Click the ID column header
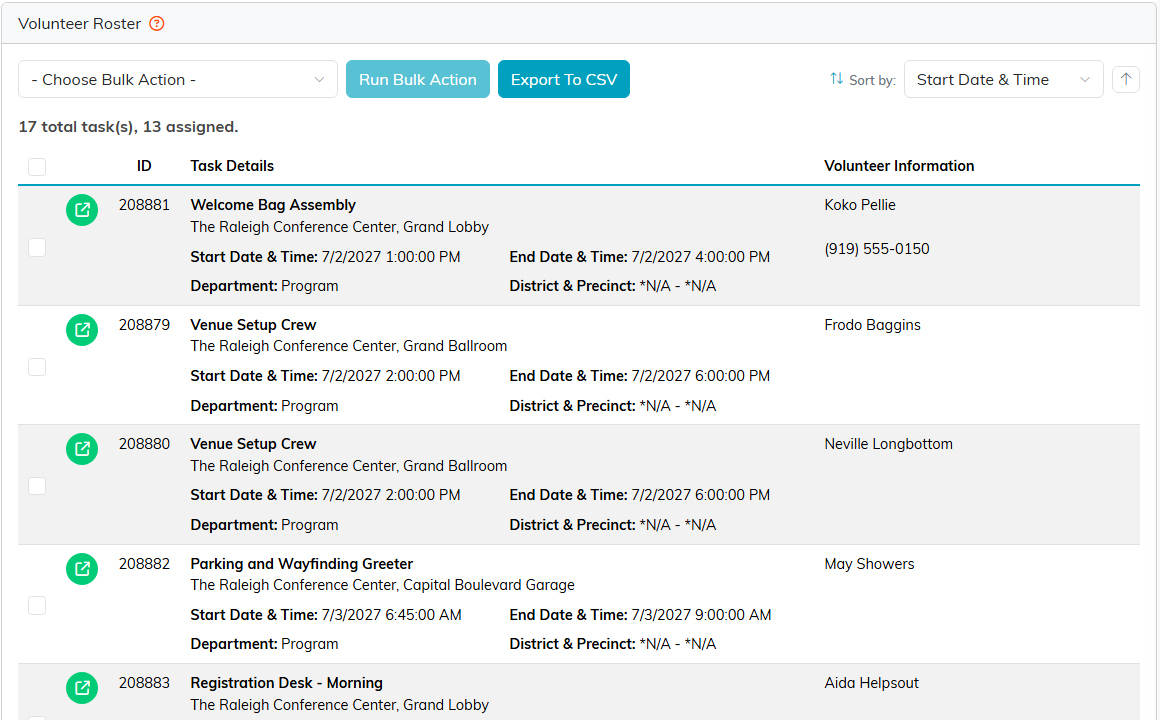 [x=144, y=166]
